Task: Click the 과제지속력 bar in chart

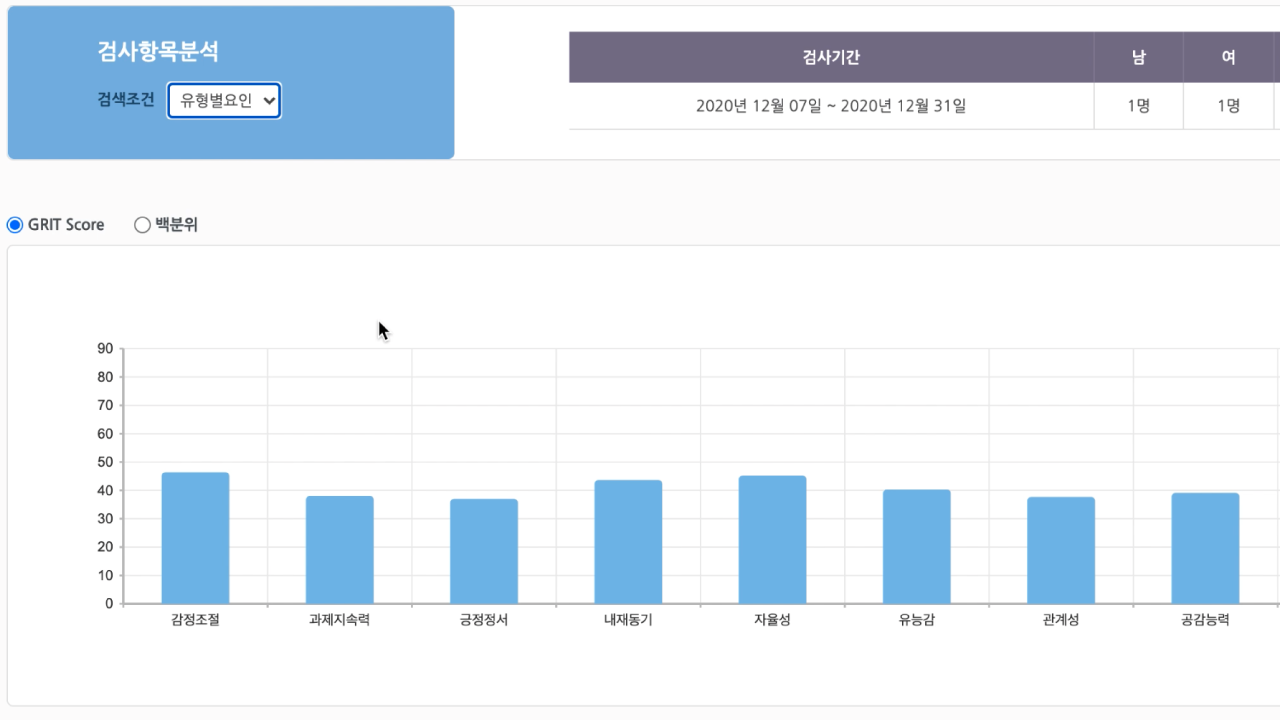Action: (x=340, y=550)
